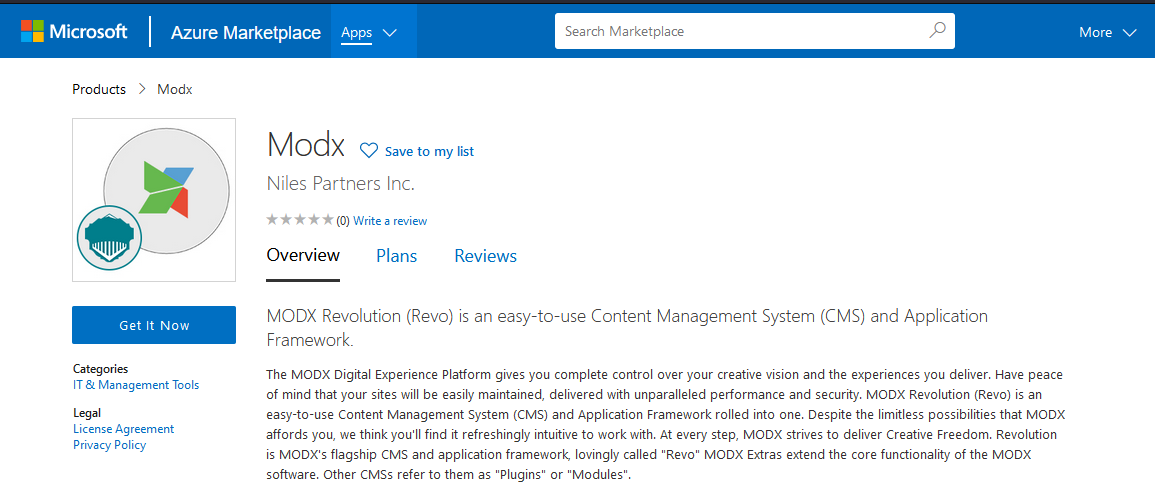Expand the More menu
This screenshot has width=1155, height=500.
pos(1107,32)
